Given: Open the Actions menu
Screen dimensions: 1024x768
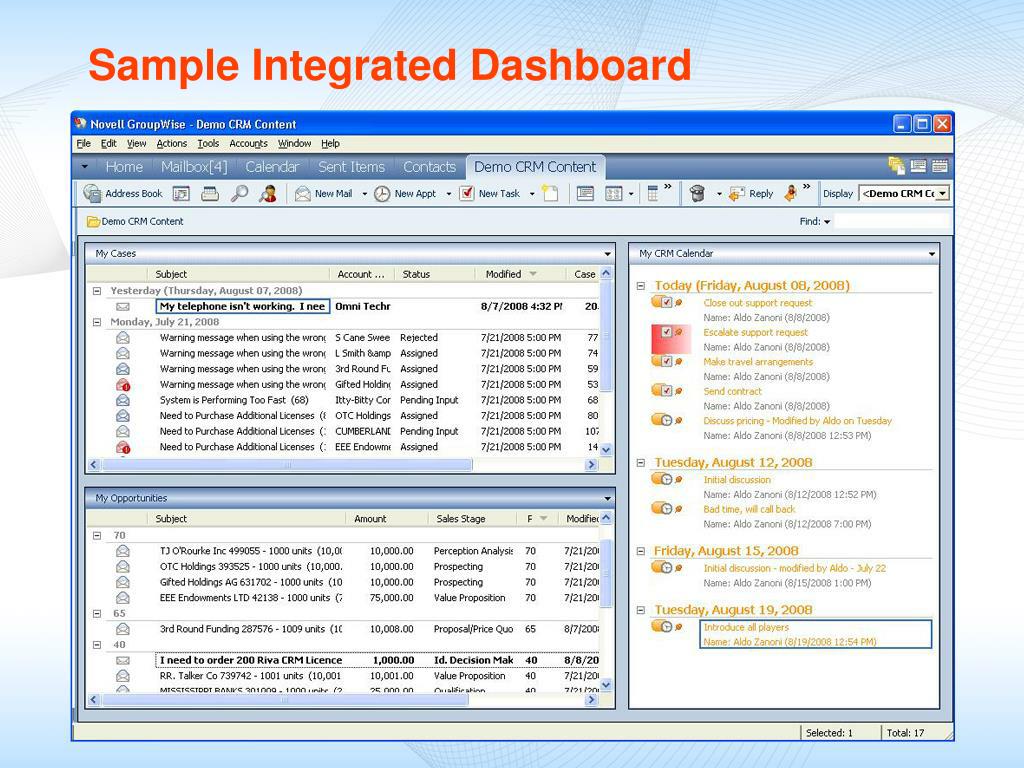Looking at the screenshot, I should [172, 143].
